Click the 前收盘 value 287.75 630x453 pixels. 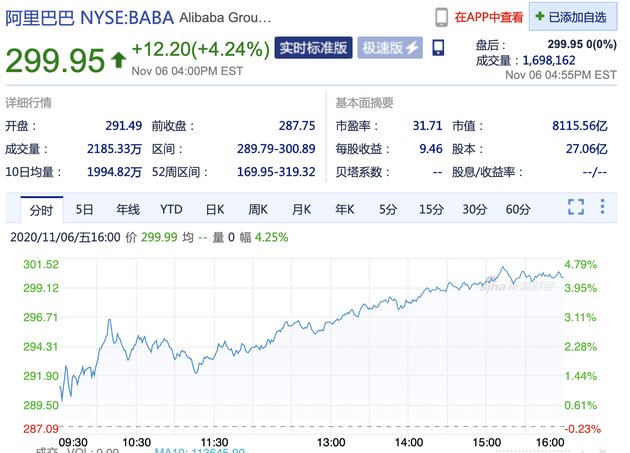coord(297,126)
